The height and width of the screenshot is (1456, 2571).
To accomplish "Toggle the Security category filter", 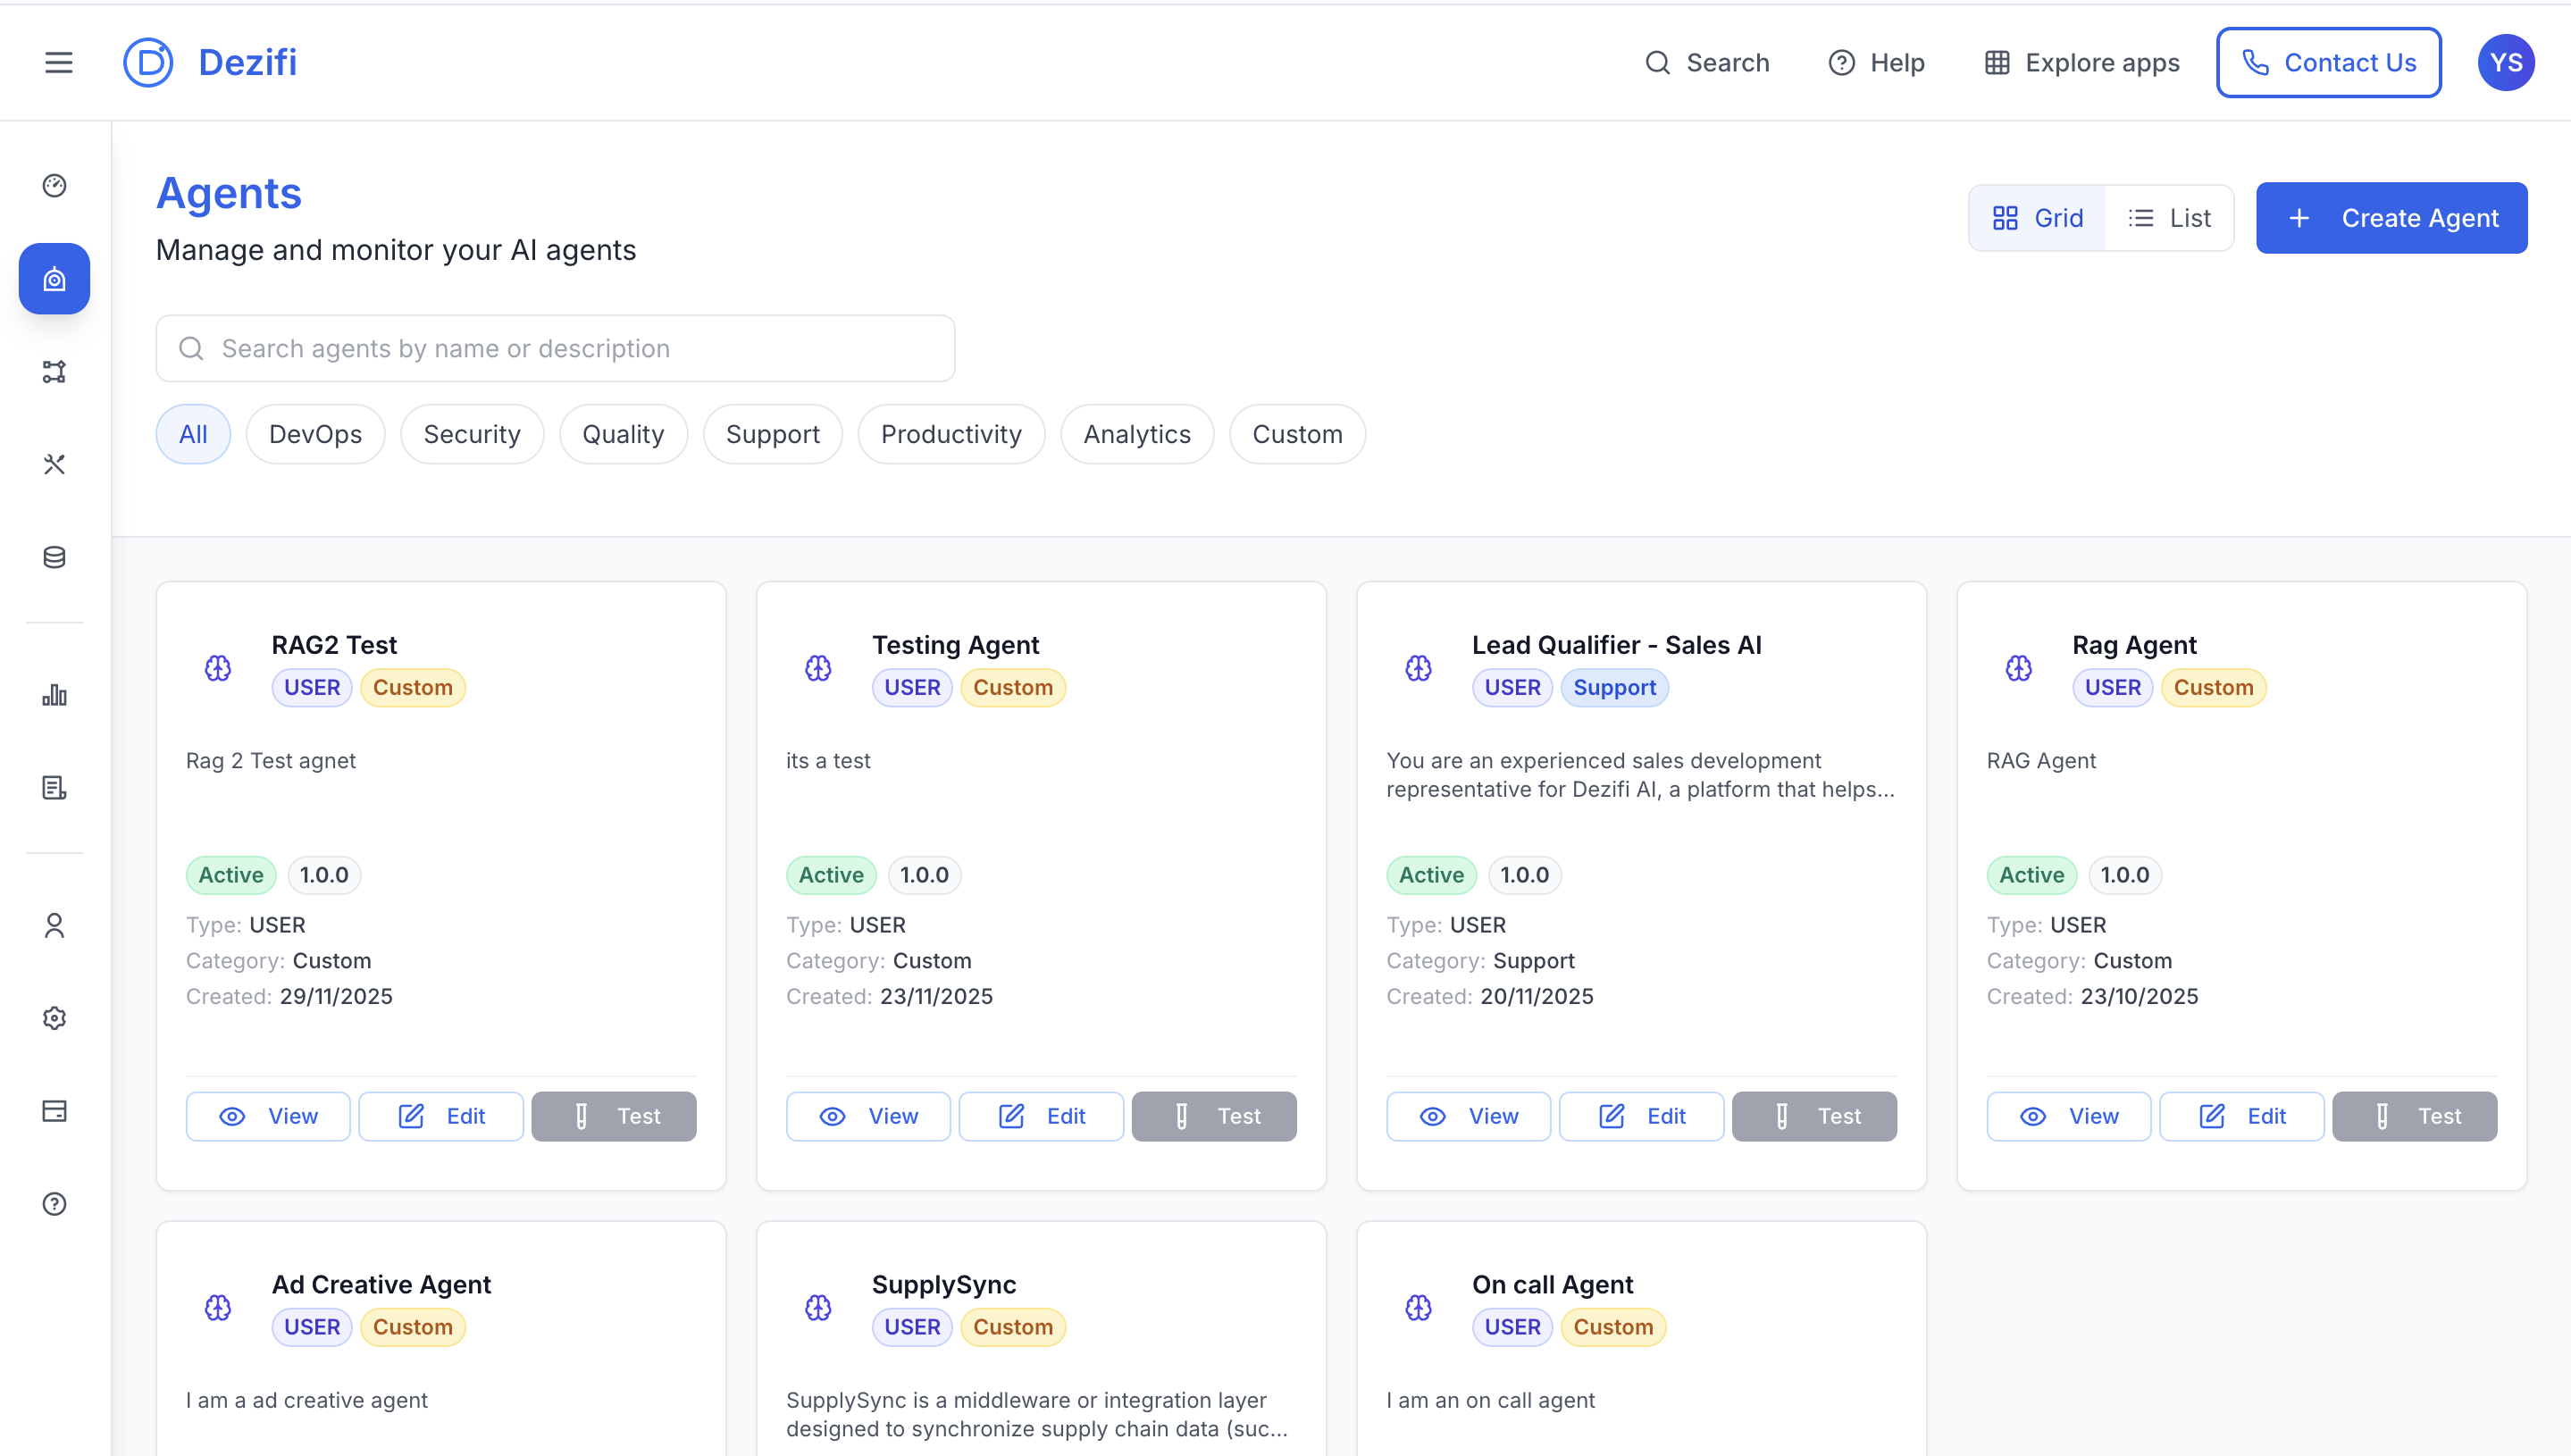I will point(471,434).
